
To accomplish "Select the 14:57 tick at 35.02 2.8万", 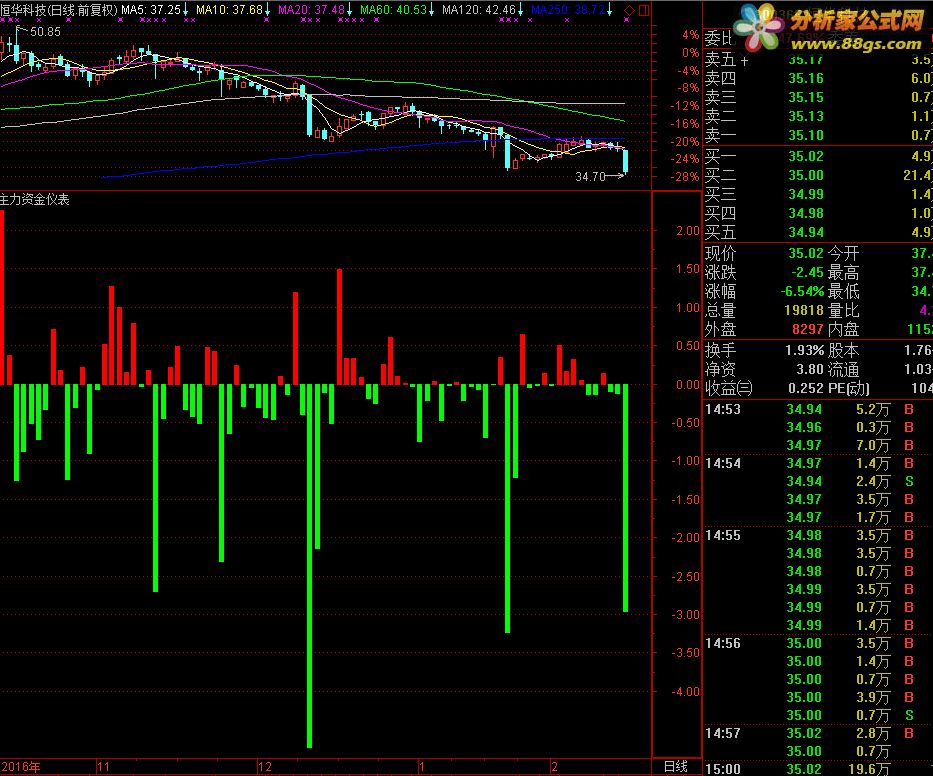I will coord(818,733).
